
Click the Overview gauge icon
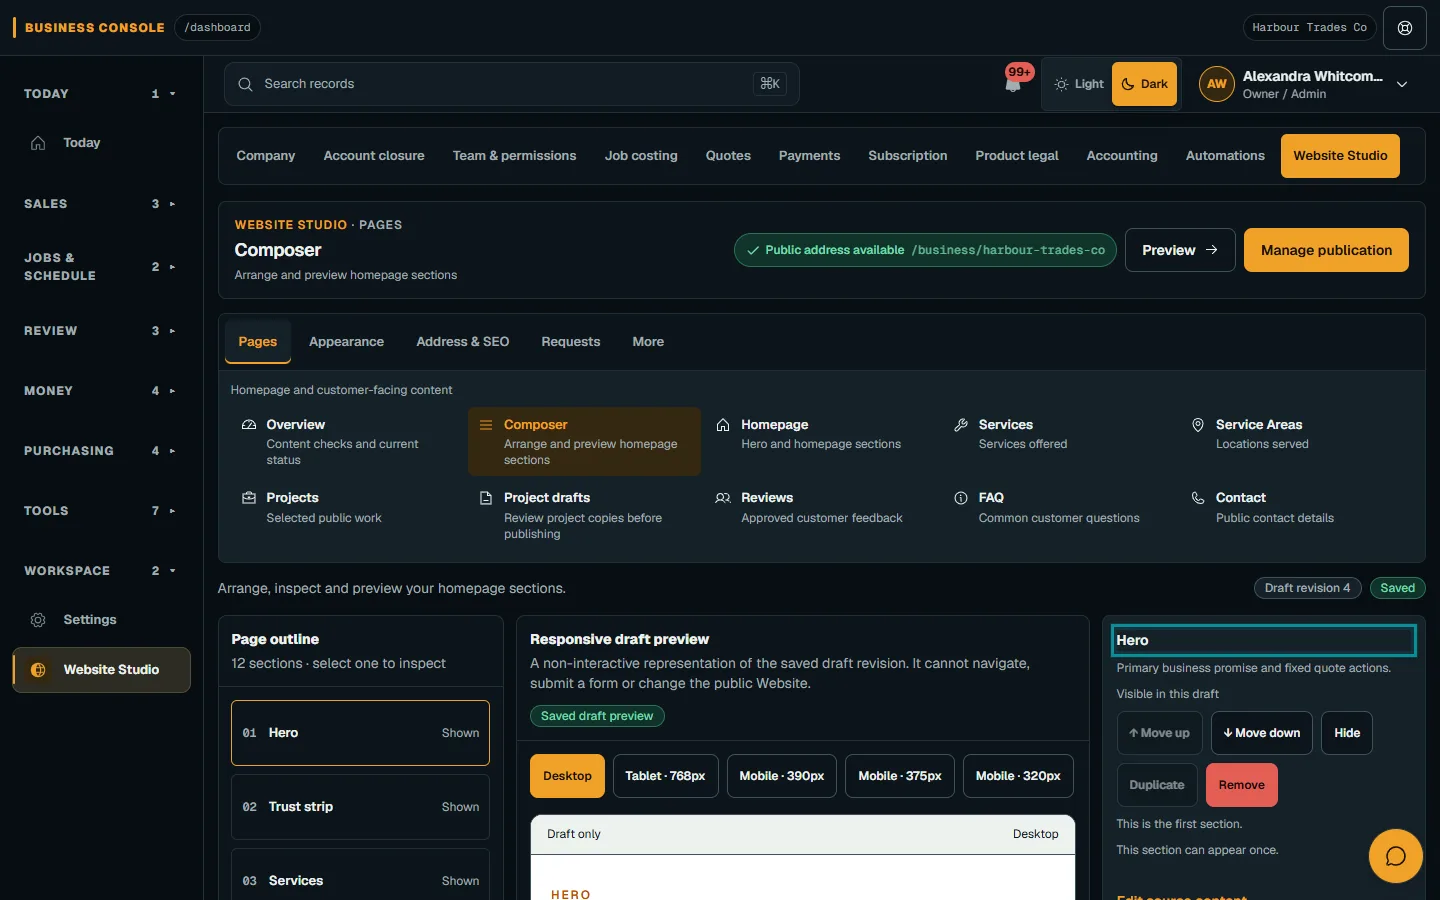(x=249, y=425)
